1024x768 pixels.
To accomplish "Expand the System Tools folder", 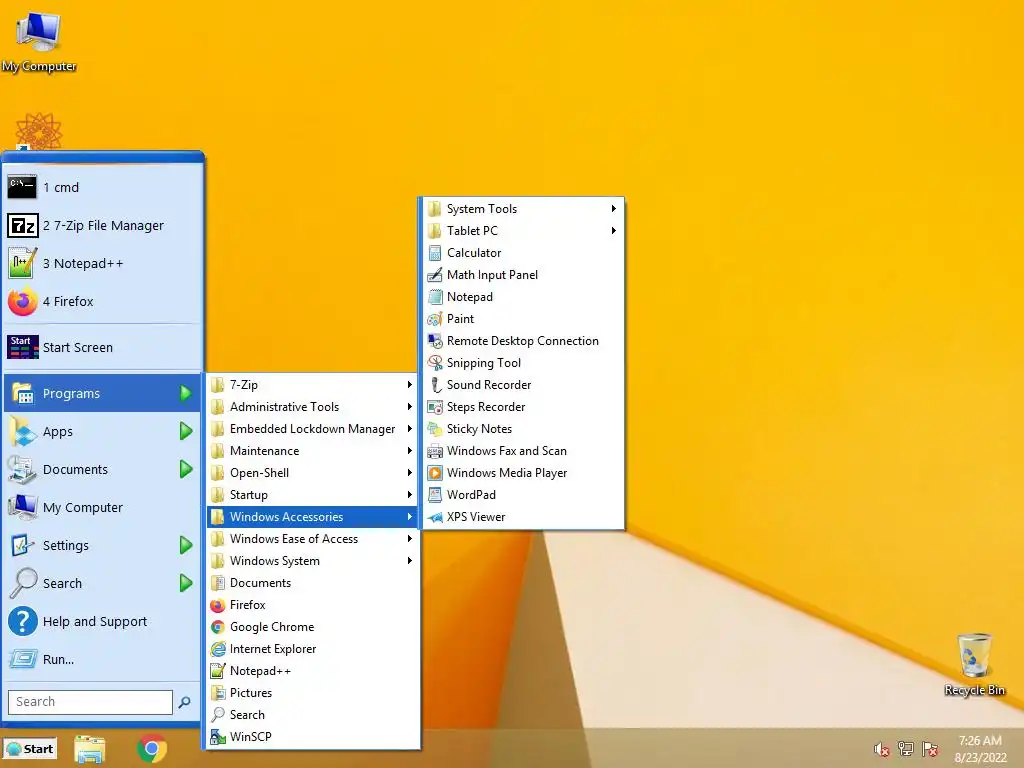I will tap(522, 209).
